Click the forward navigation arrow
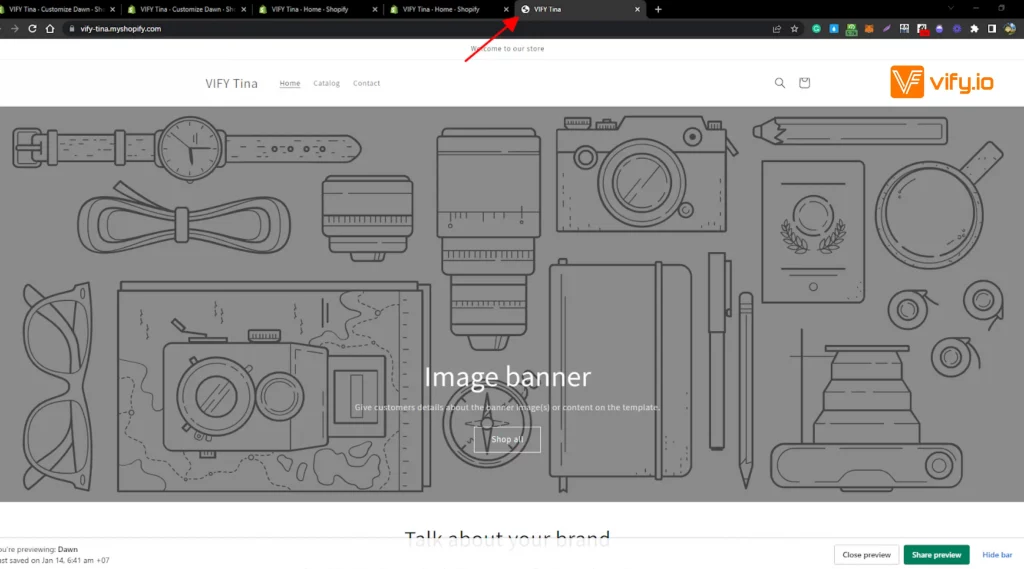 (x=14, y=29)
